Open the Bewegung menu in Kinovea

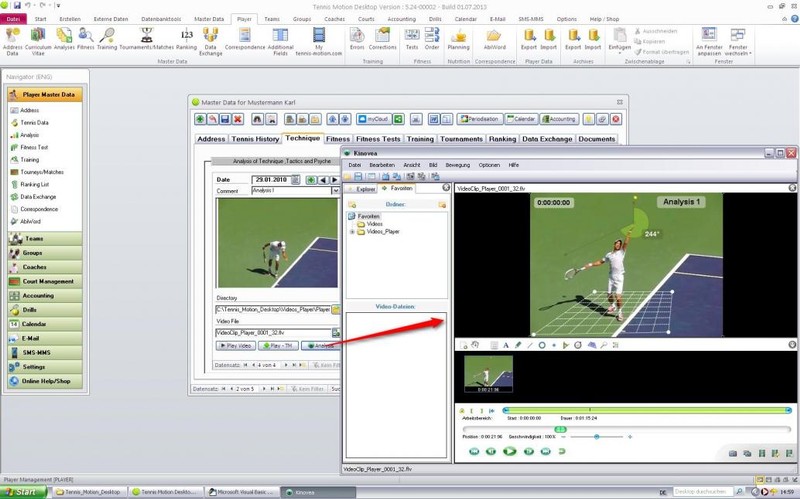(x=456, y=164)
